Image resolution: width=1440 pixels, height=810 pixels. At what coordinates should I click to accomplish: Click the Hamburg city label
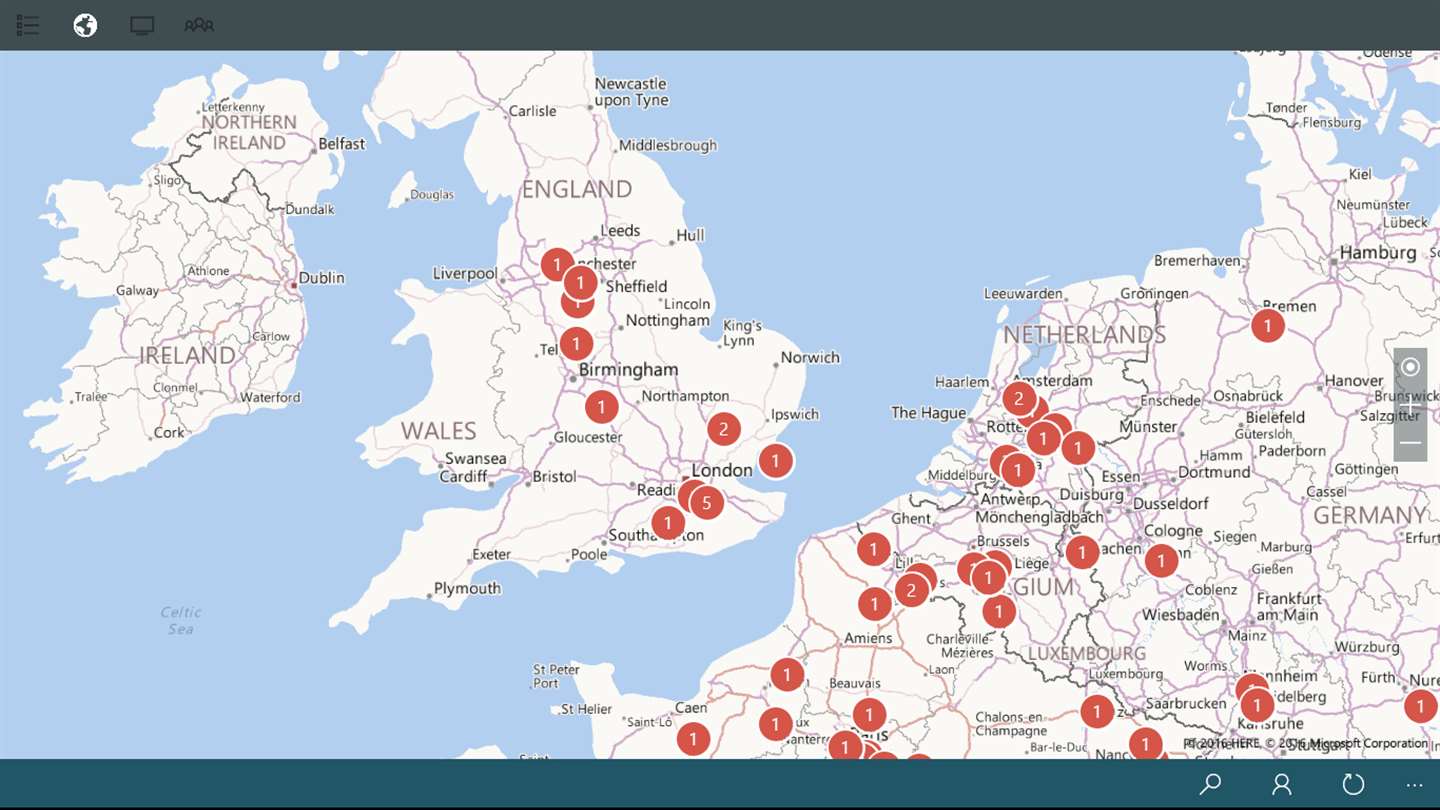click(x=1378, y=253)
